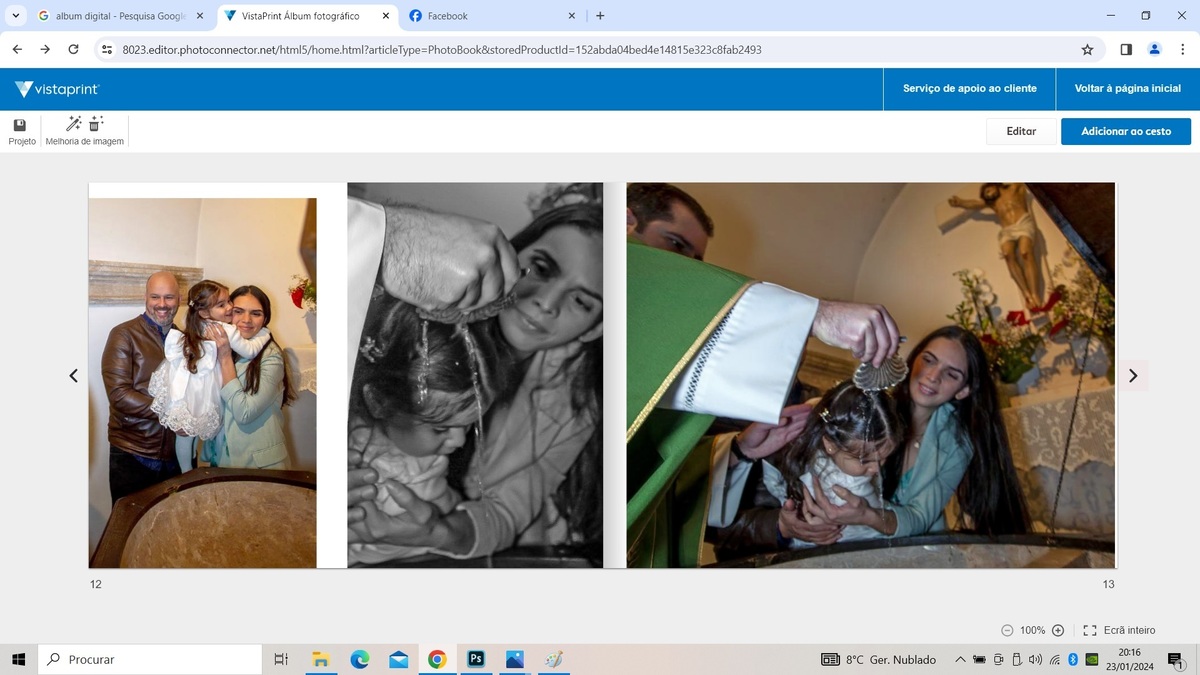1200x675 pixels.
Task: Go to previous page spread arrow
Action: pos(73,376)
